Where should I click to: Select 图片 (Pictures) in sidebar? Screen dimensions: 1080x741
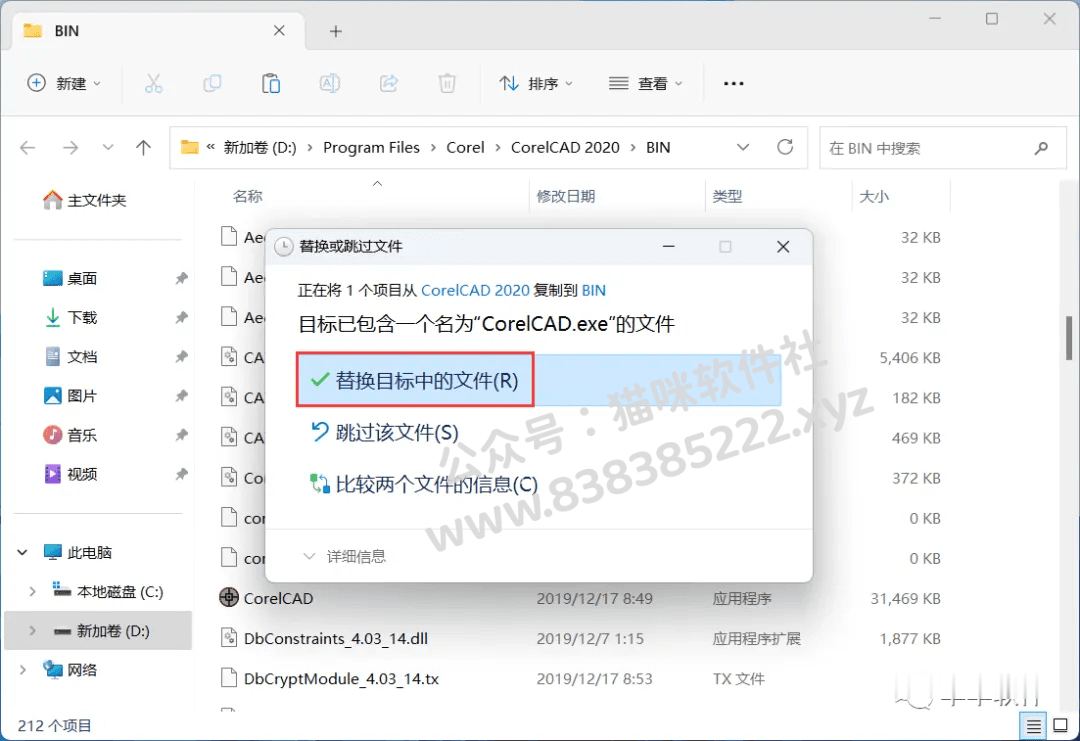point(70,396)
